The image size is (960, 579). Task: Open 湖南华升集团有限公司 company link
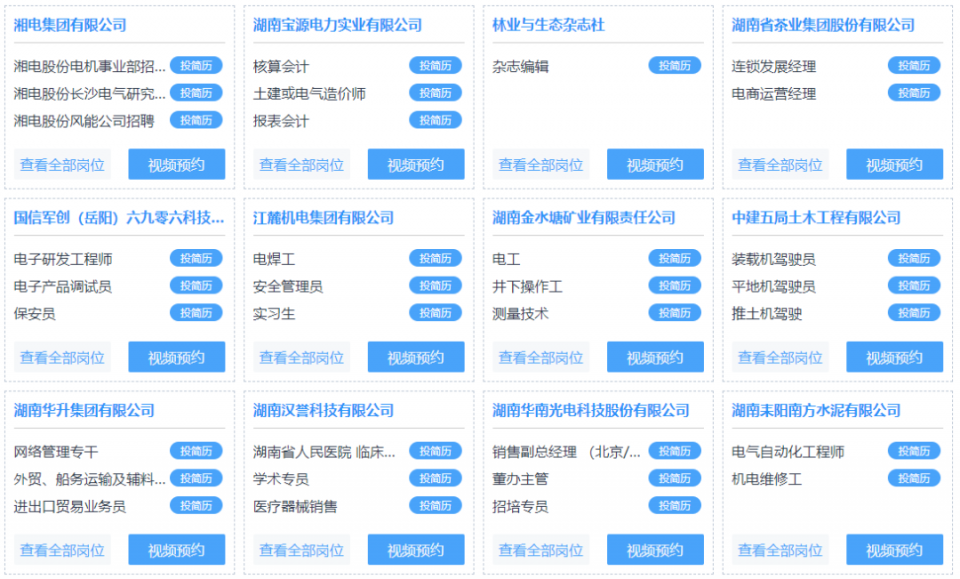click(x=84, y=411)
